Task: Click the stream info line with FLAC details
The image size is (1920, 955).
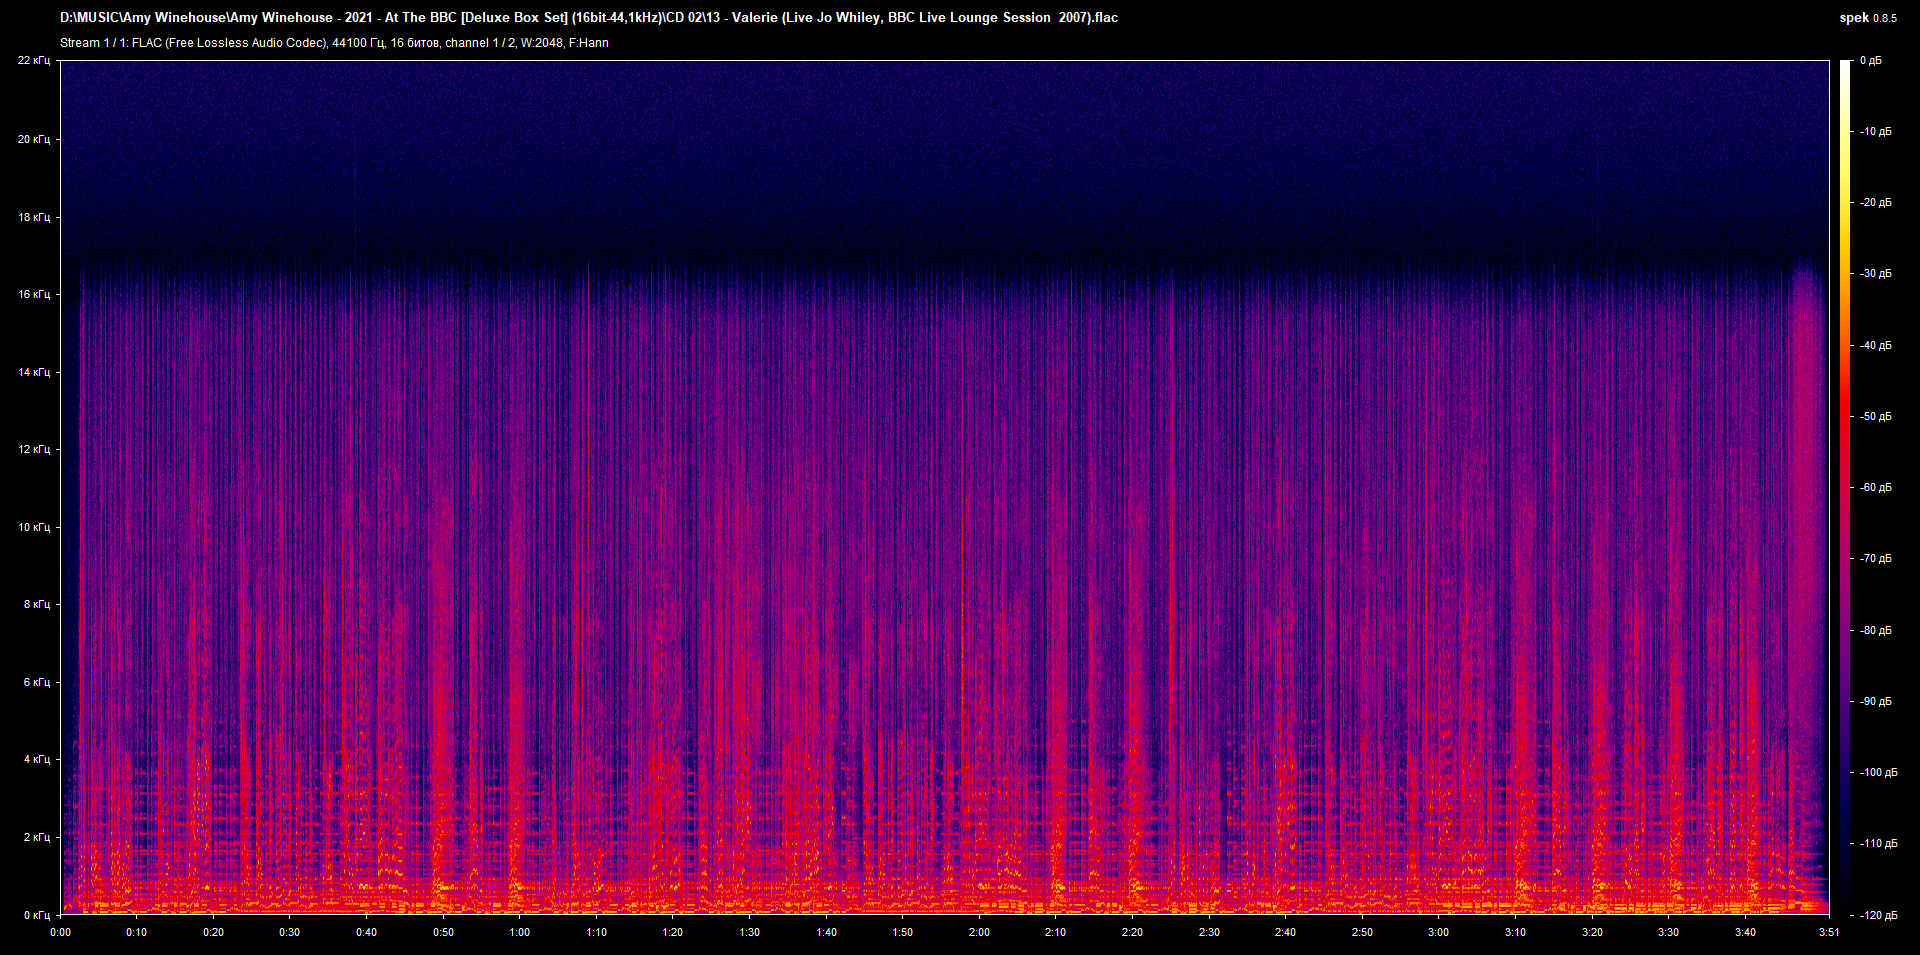Action: tap(334, 43)
